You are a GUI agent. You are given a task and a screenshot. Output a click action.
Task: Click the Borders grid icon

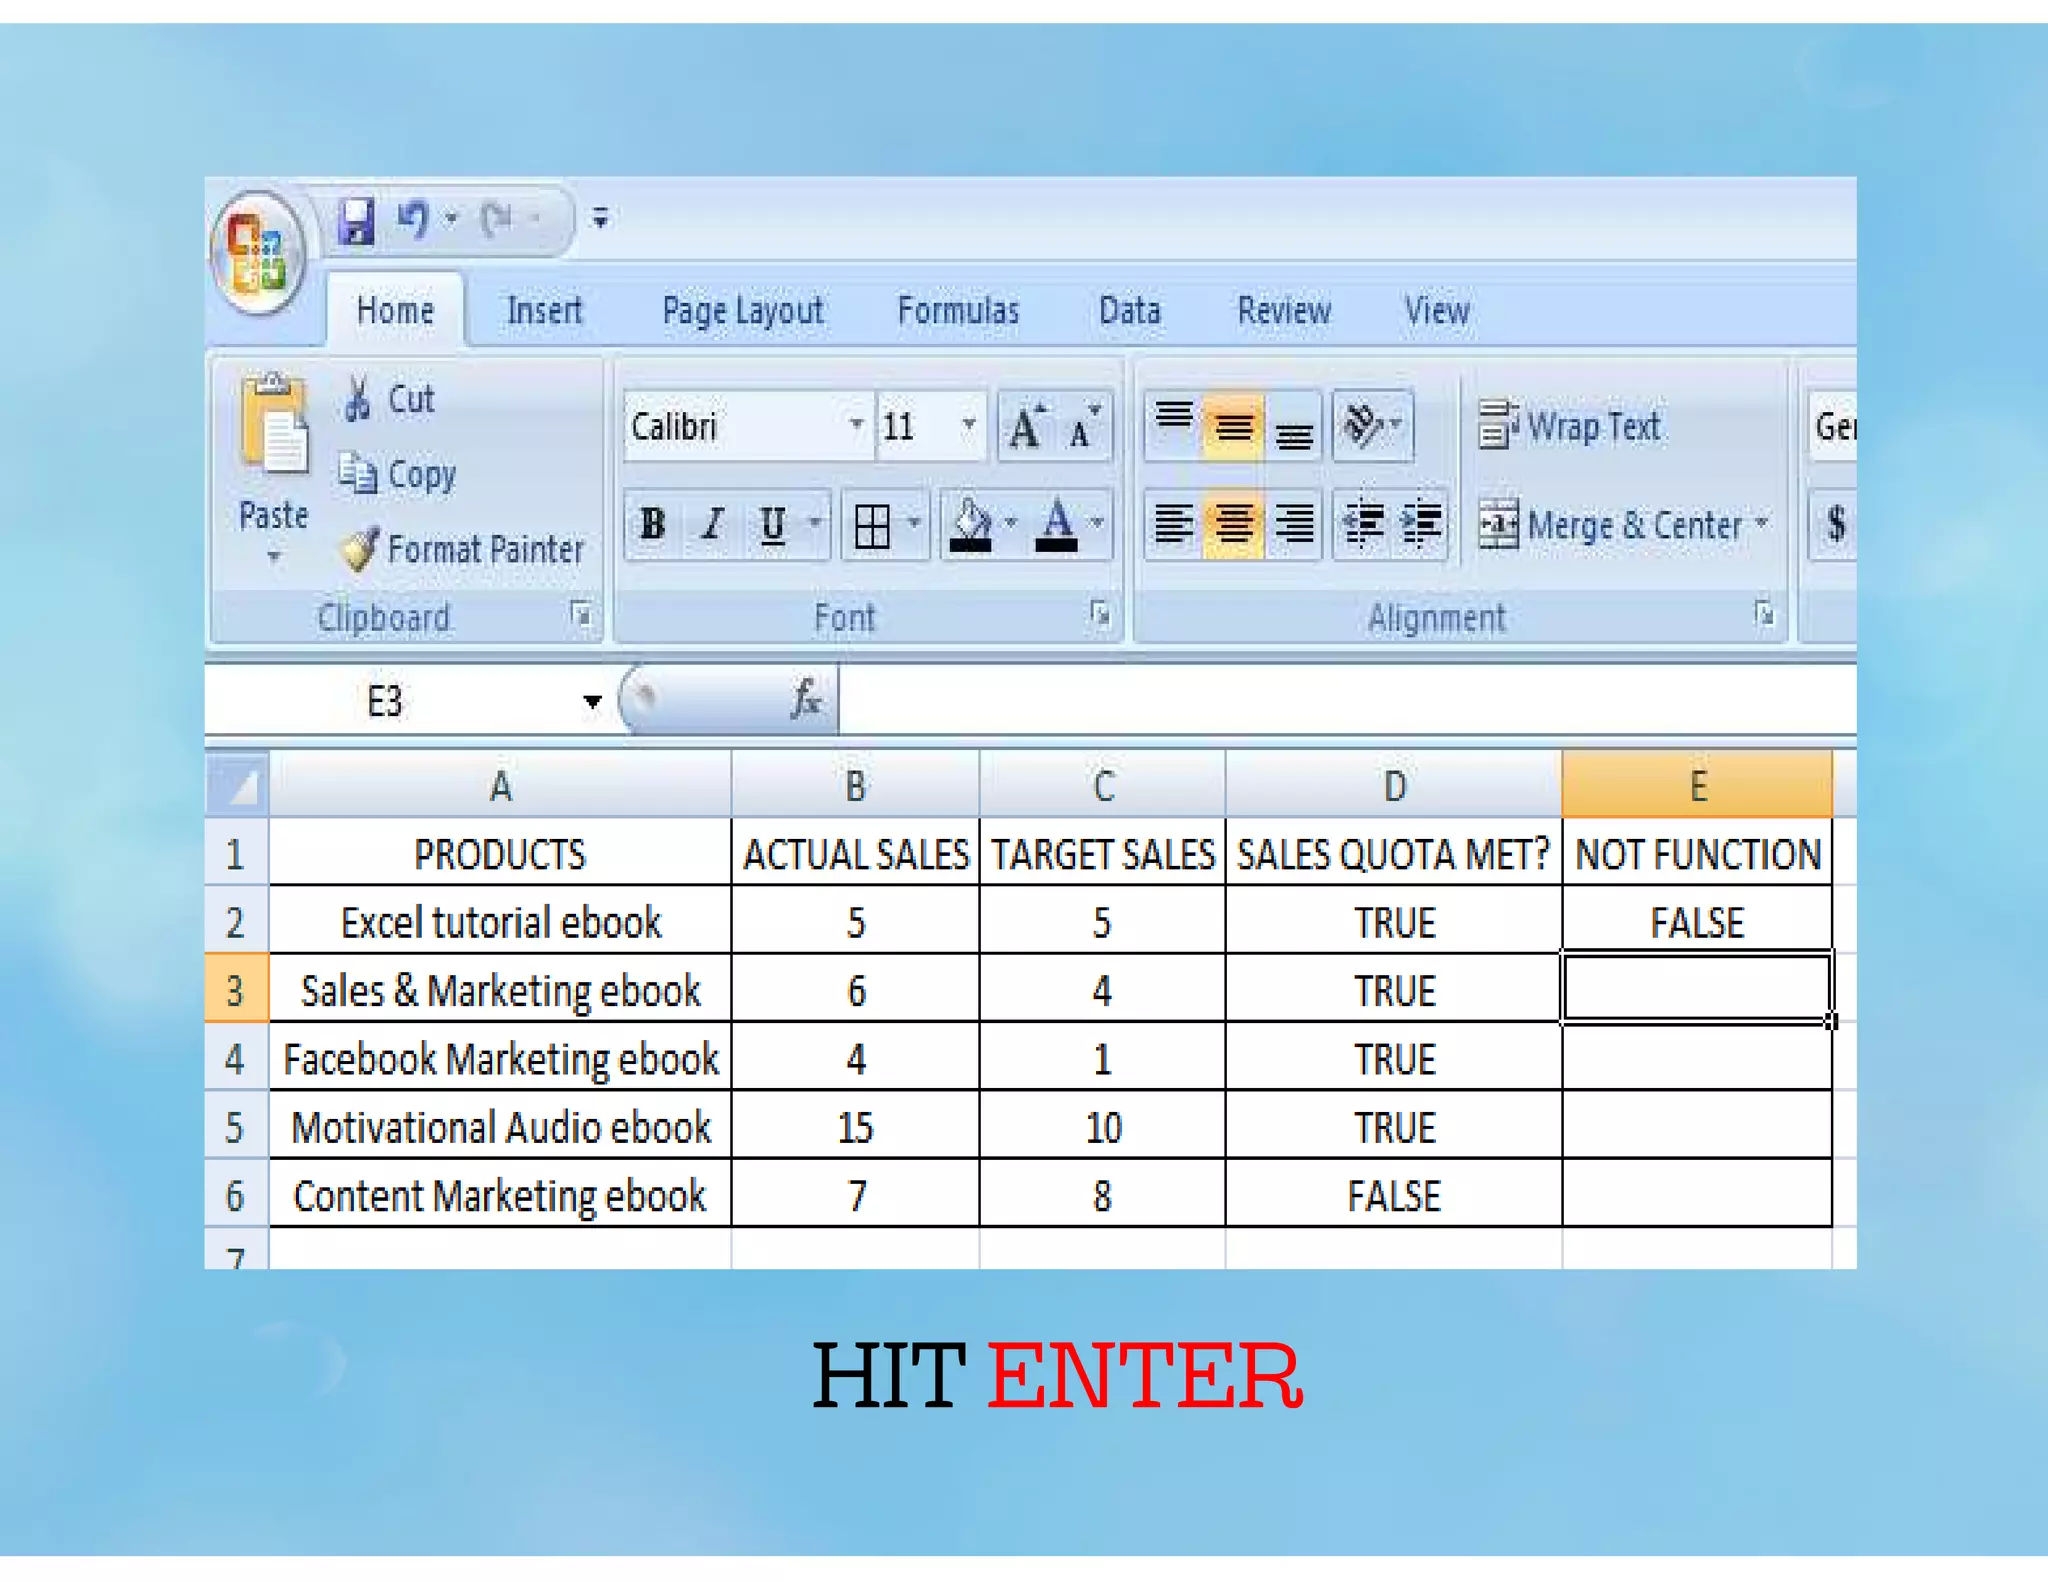pos(872,525)
